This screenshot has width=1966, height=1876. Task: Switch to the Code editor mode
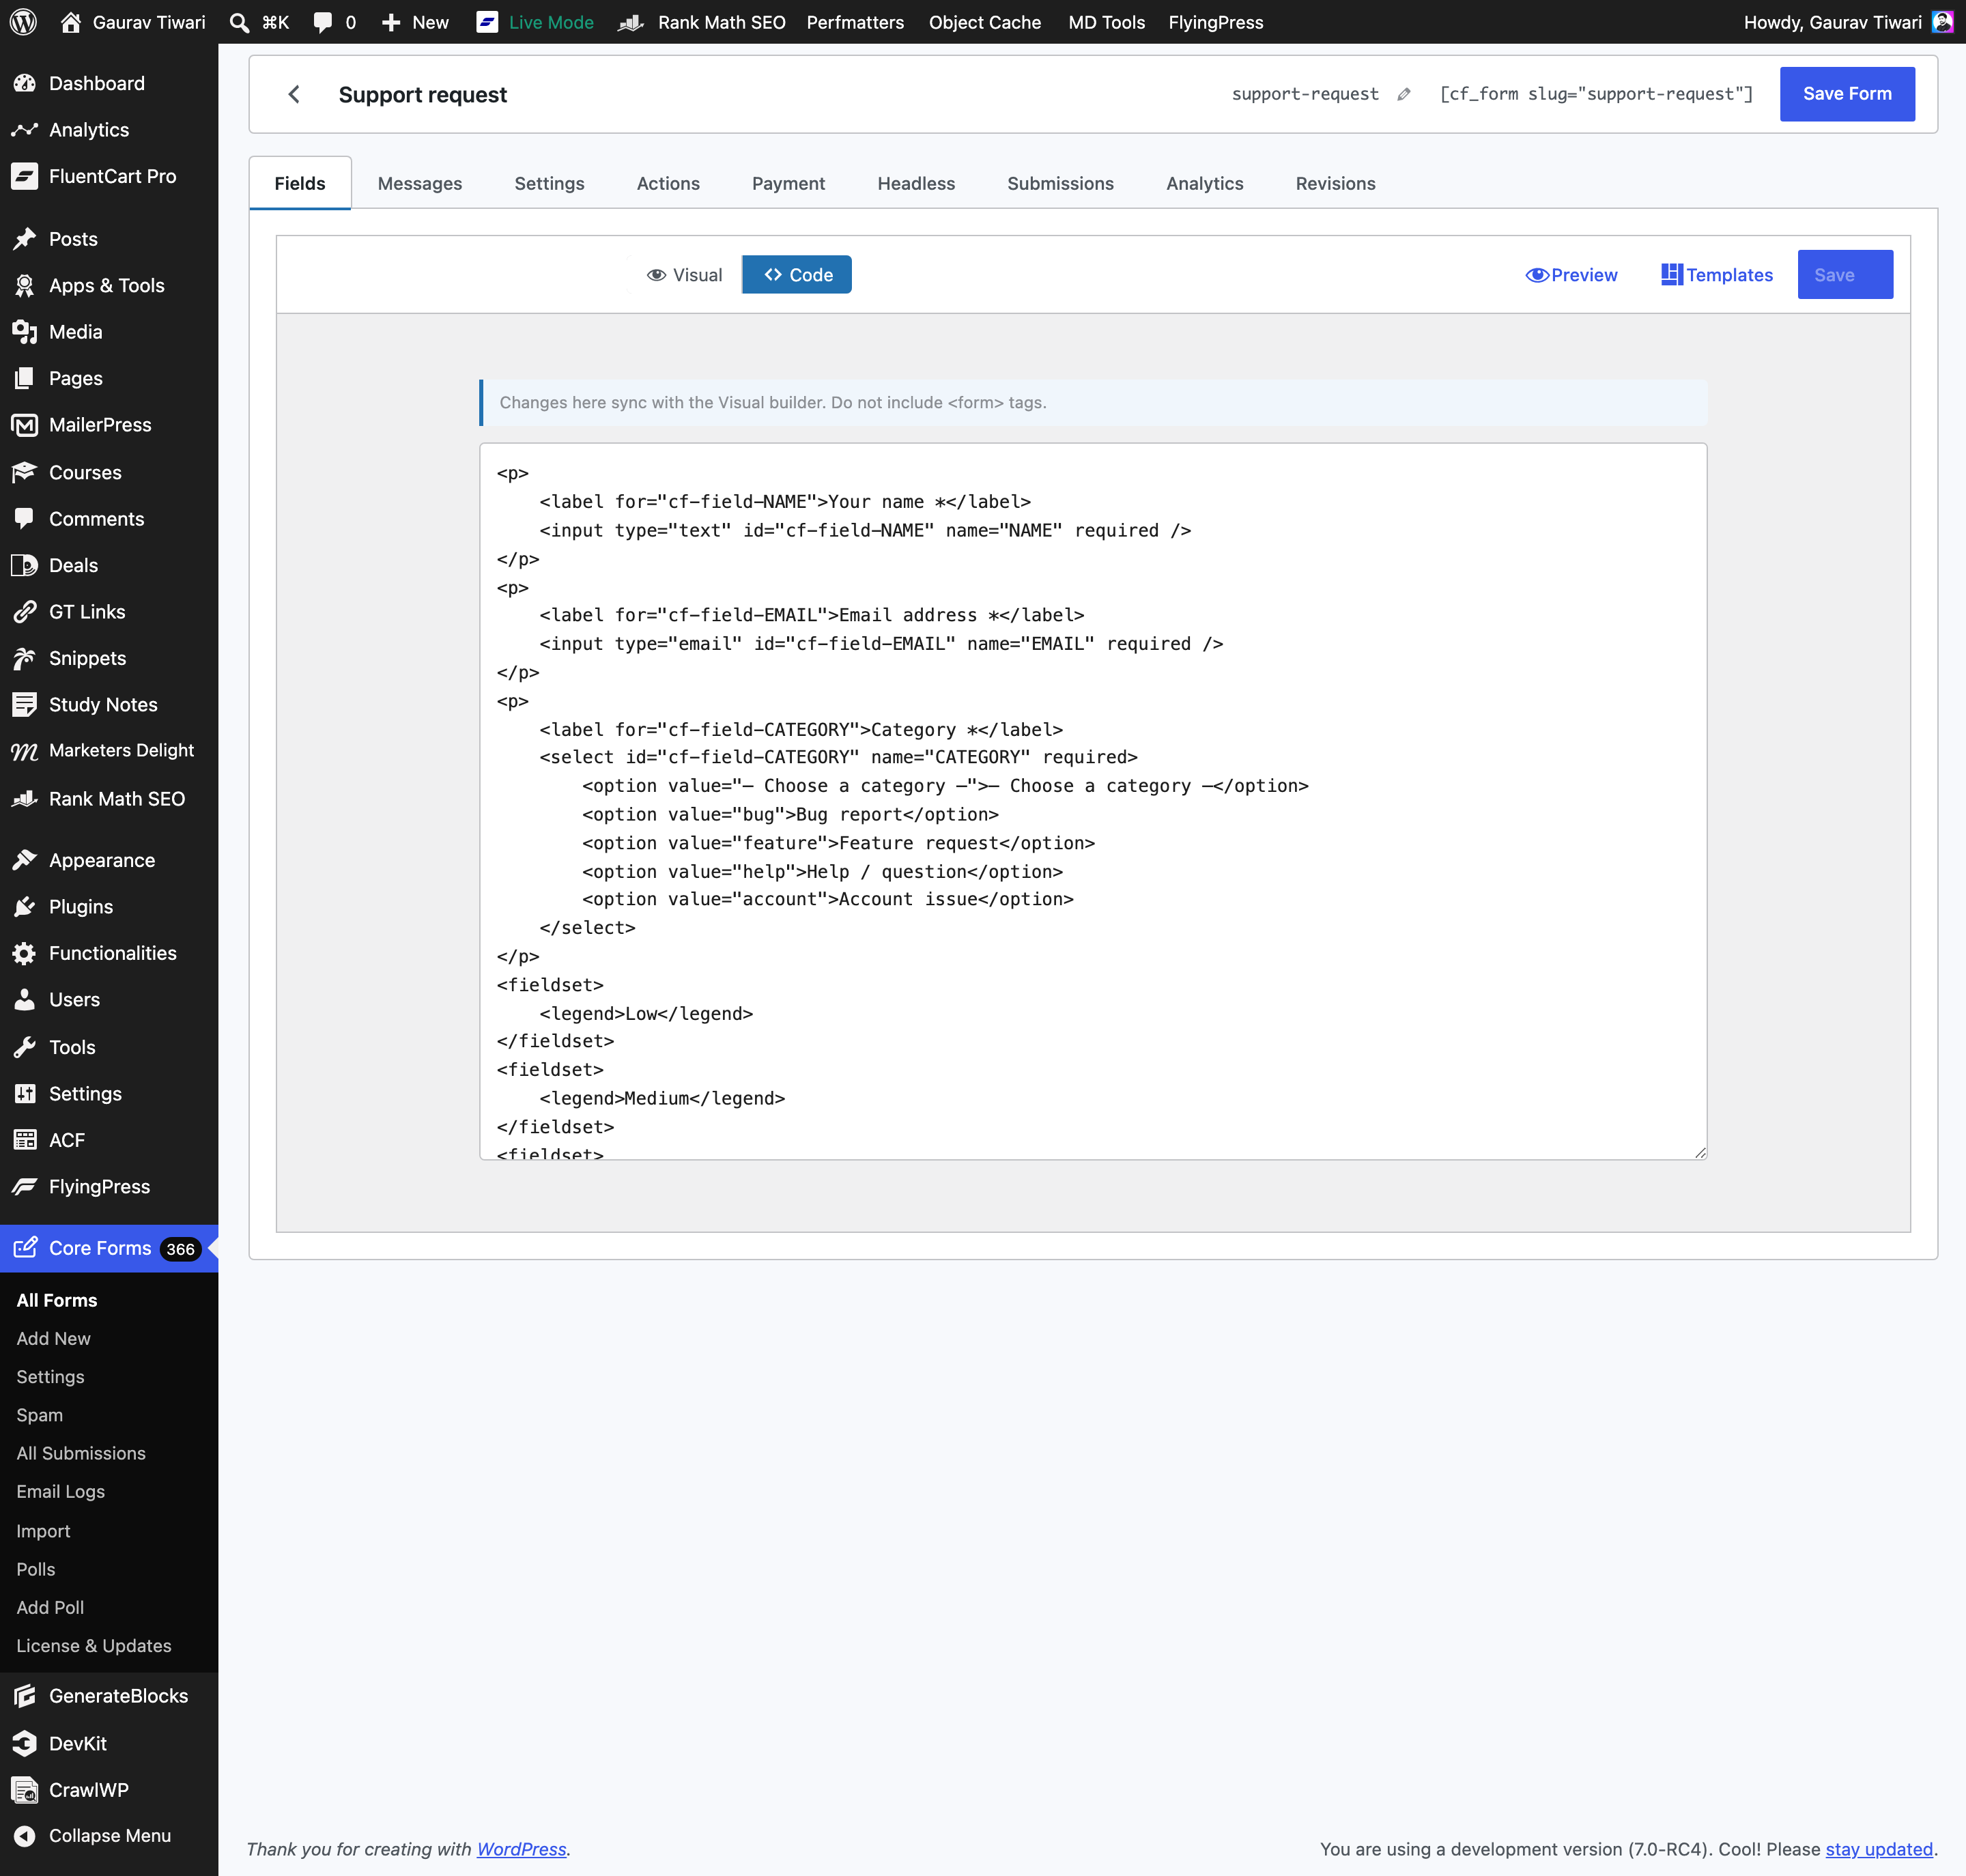pos(797,275)
